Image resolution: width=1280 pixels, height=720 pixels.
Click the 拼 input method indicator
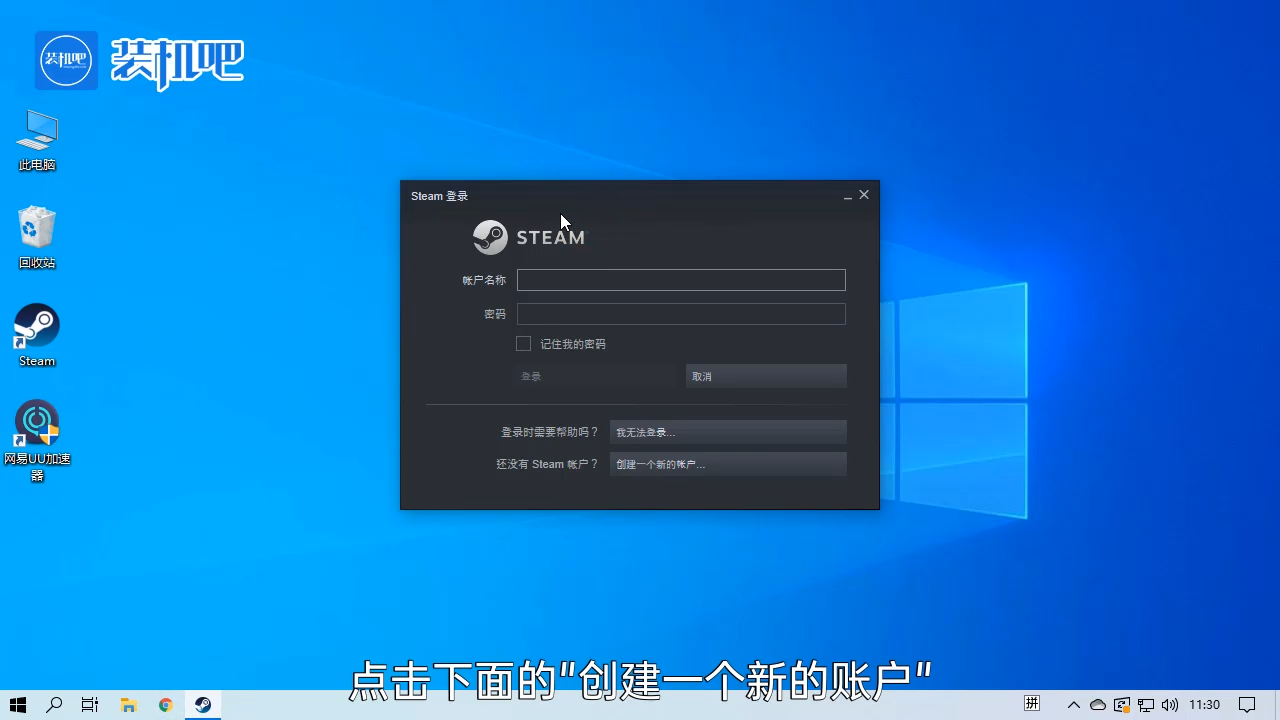coord(1032,703)
